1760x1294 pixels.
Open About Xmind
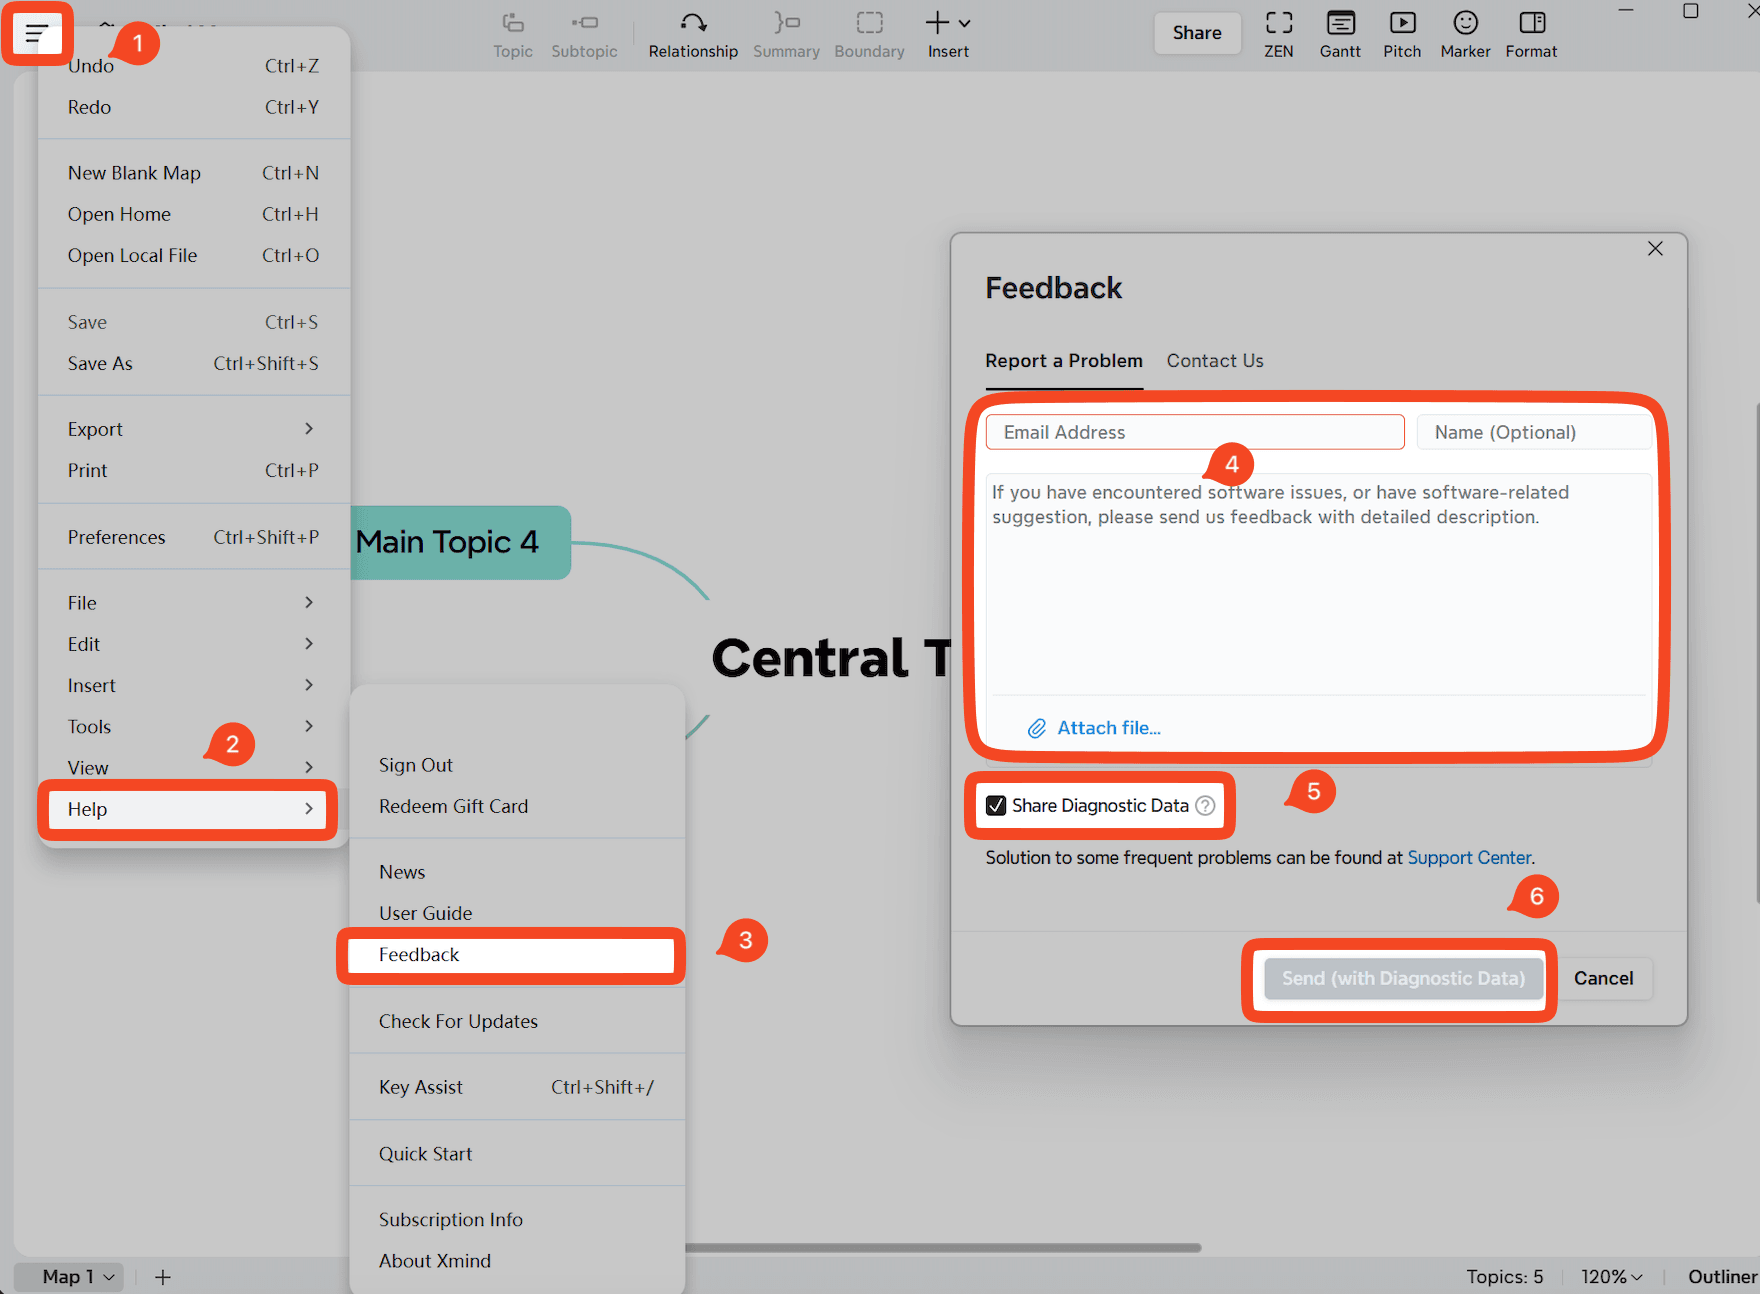(x=517, y=1261)
